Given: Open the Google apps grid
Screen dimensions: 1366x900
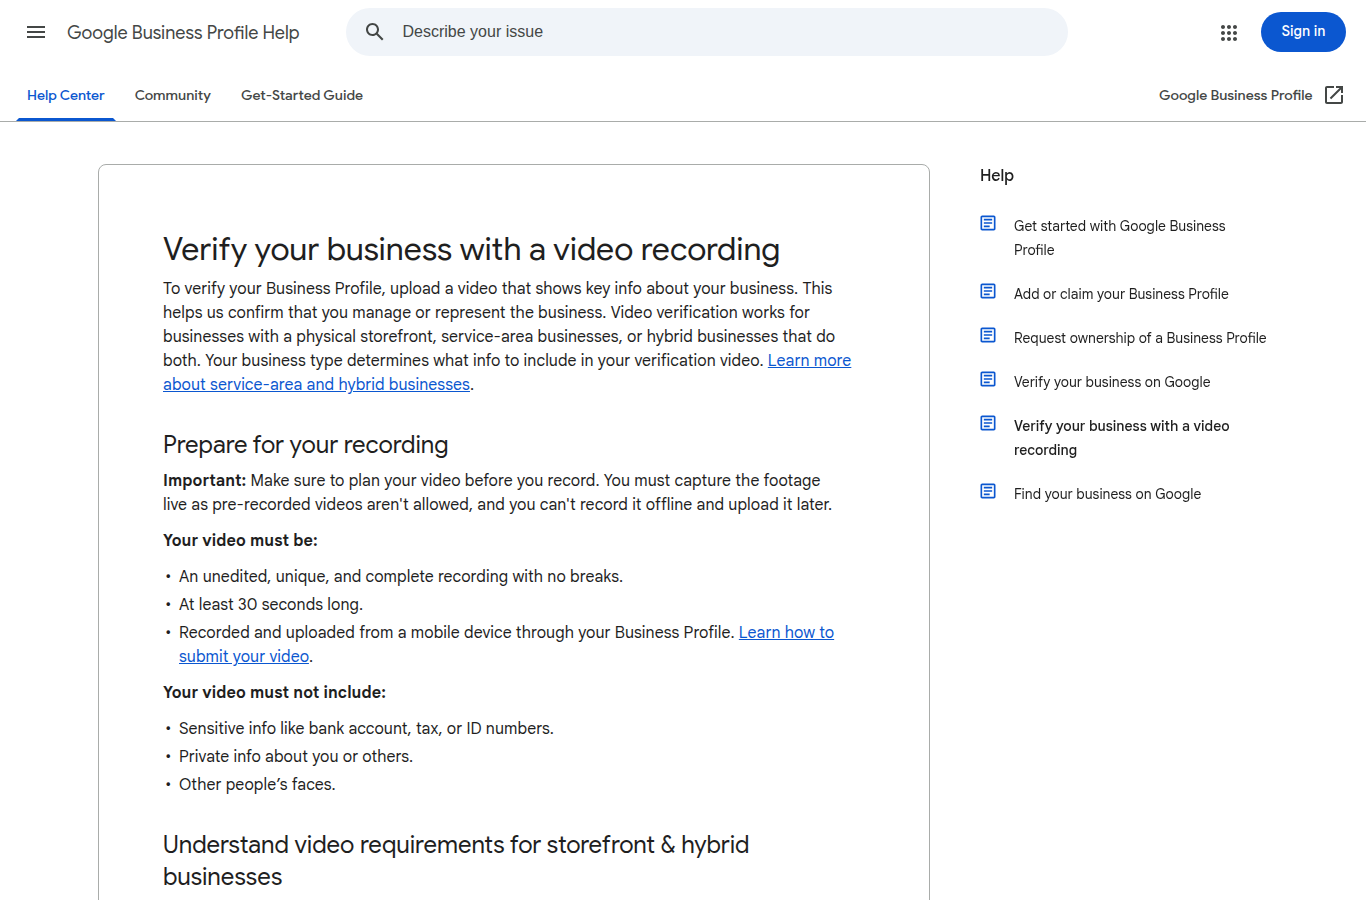Looking at the screenshot, I should point(1229,33).
